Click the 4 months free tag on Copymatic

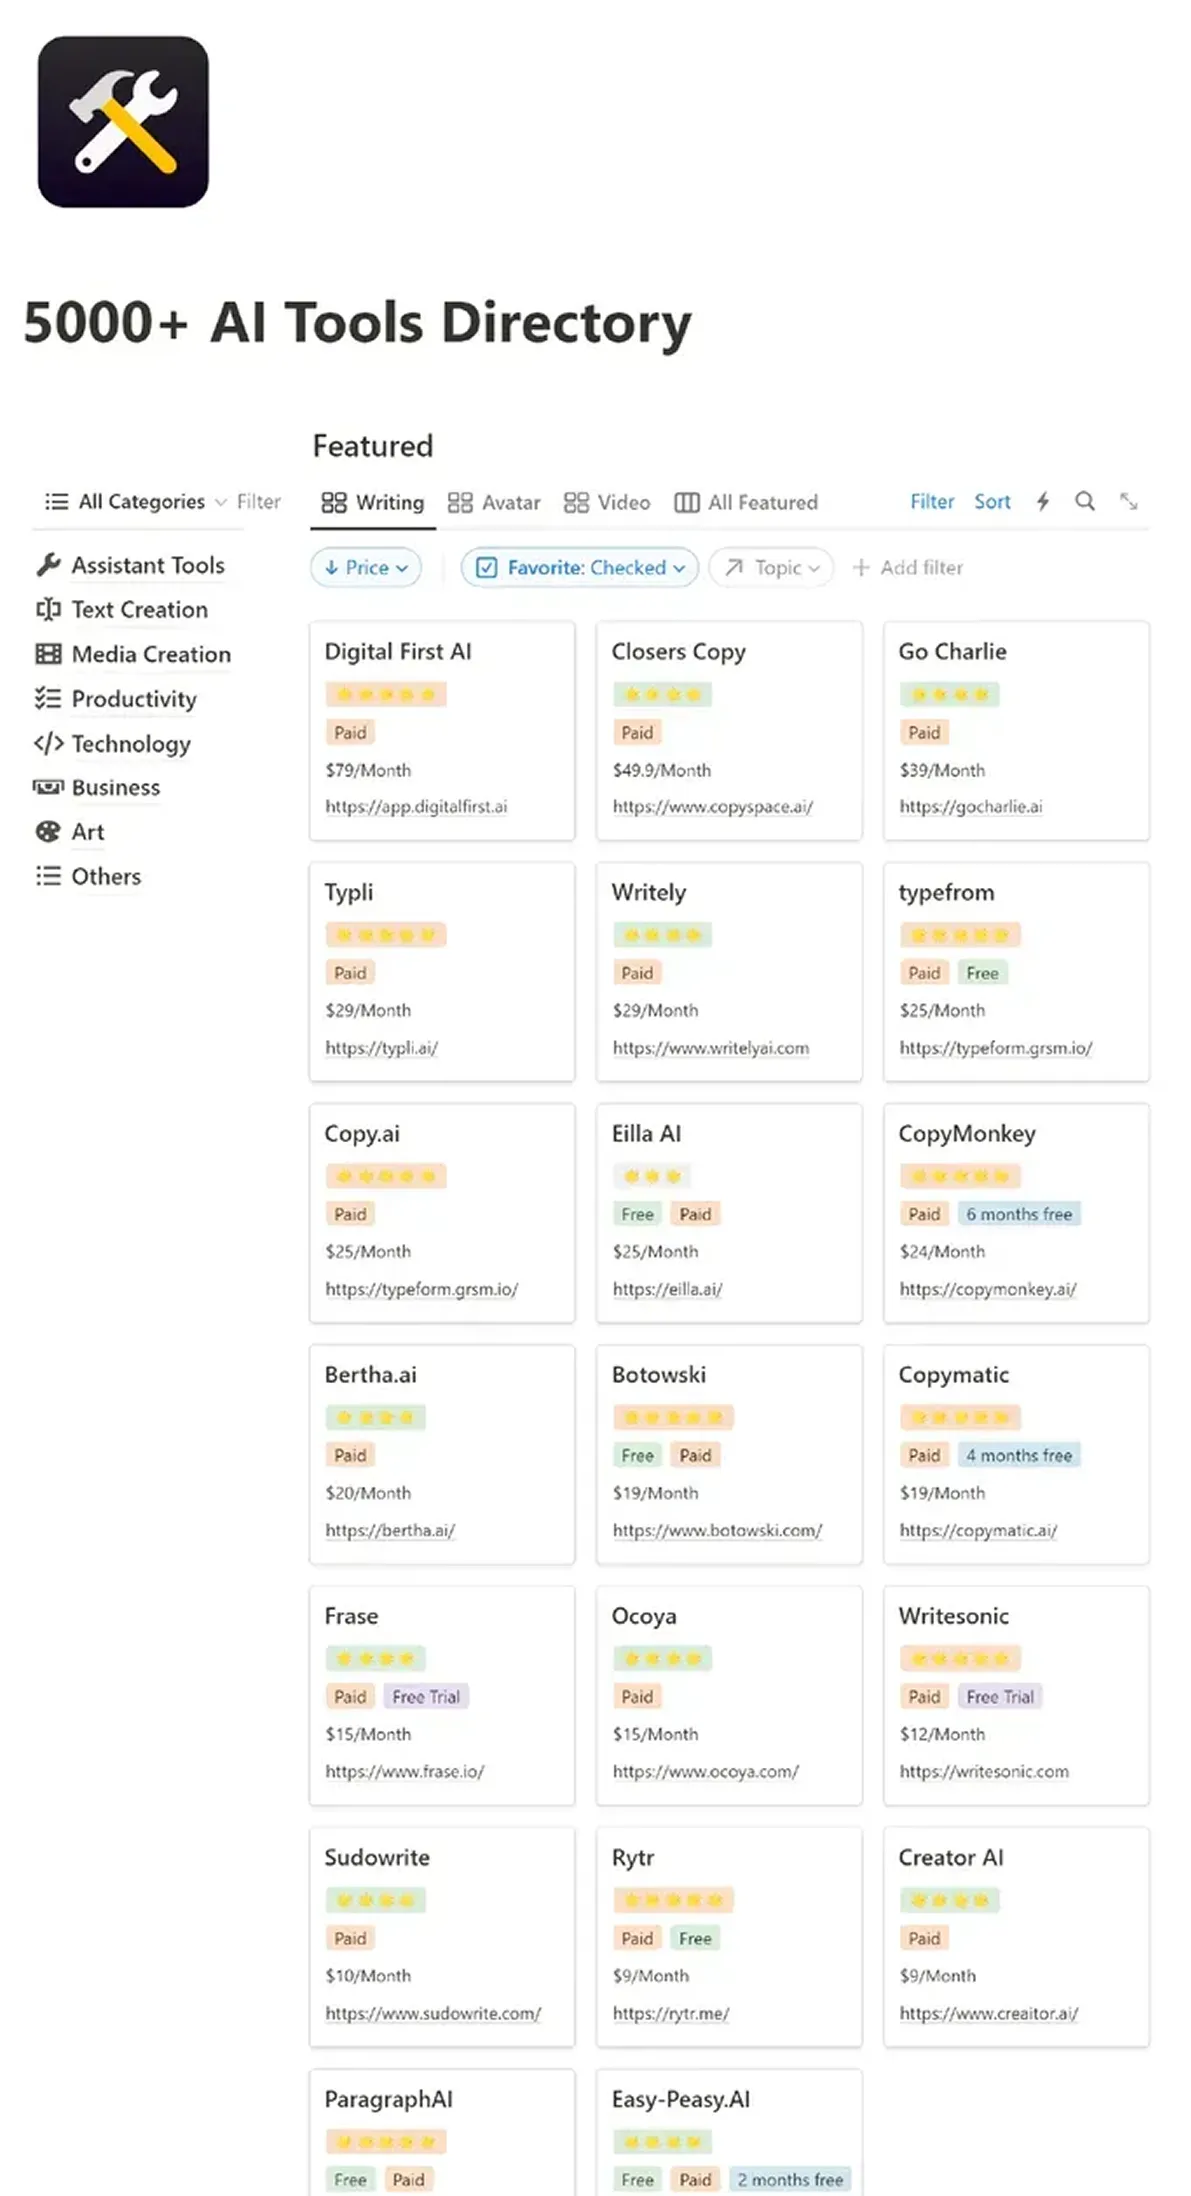pos(1019,1455)
